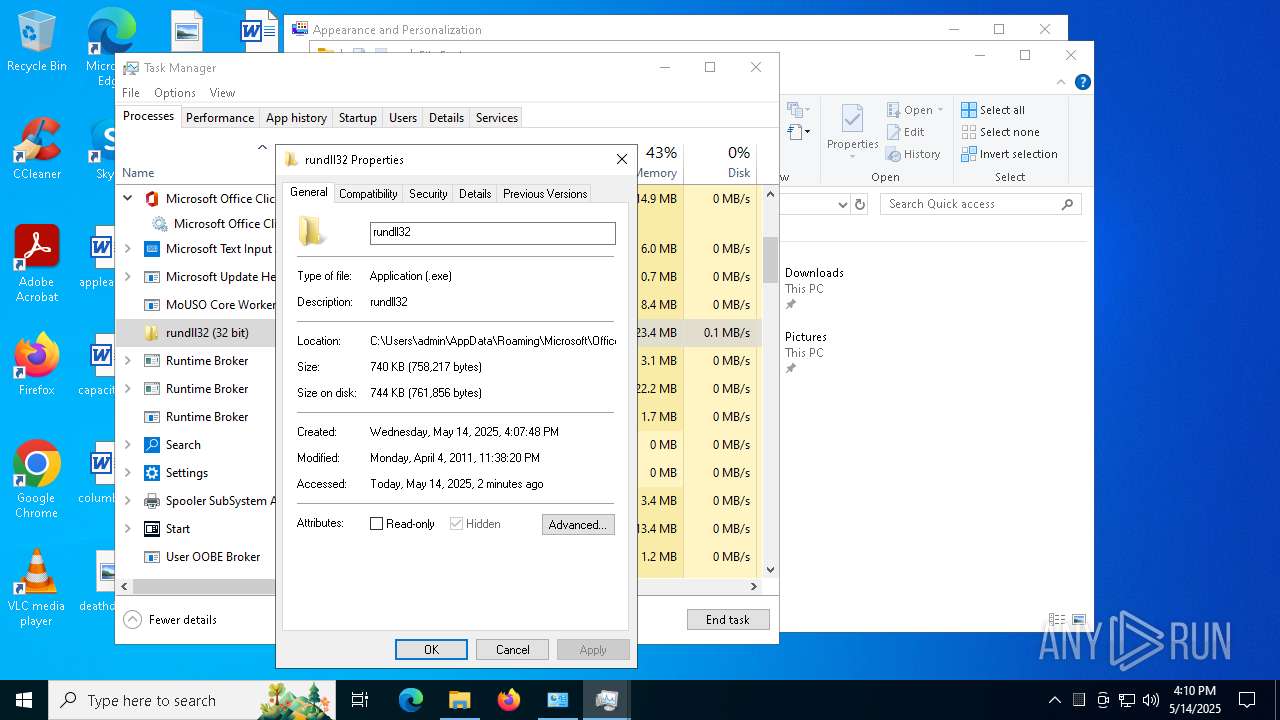Switch to the Performance tab

(220, 118)
